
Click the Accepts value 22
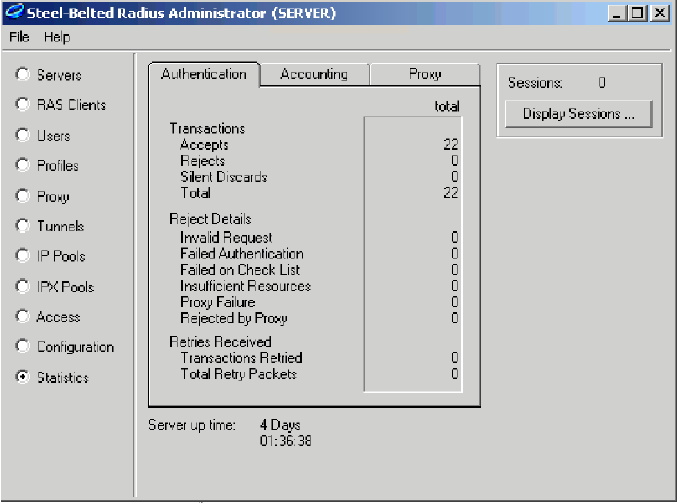coord(451,144)
